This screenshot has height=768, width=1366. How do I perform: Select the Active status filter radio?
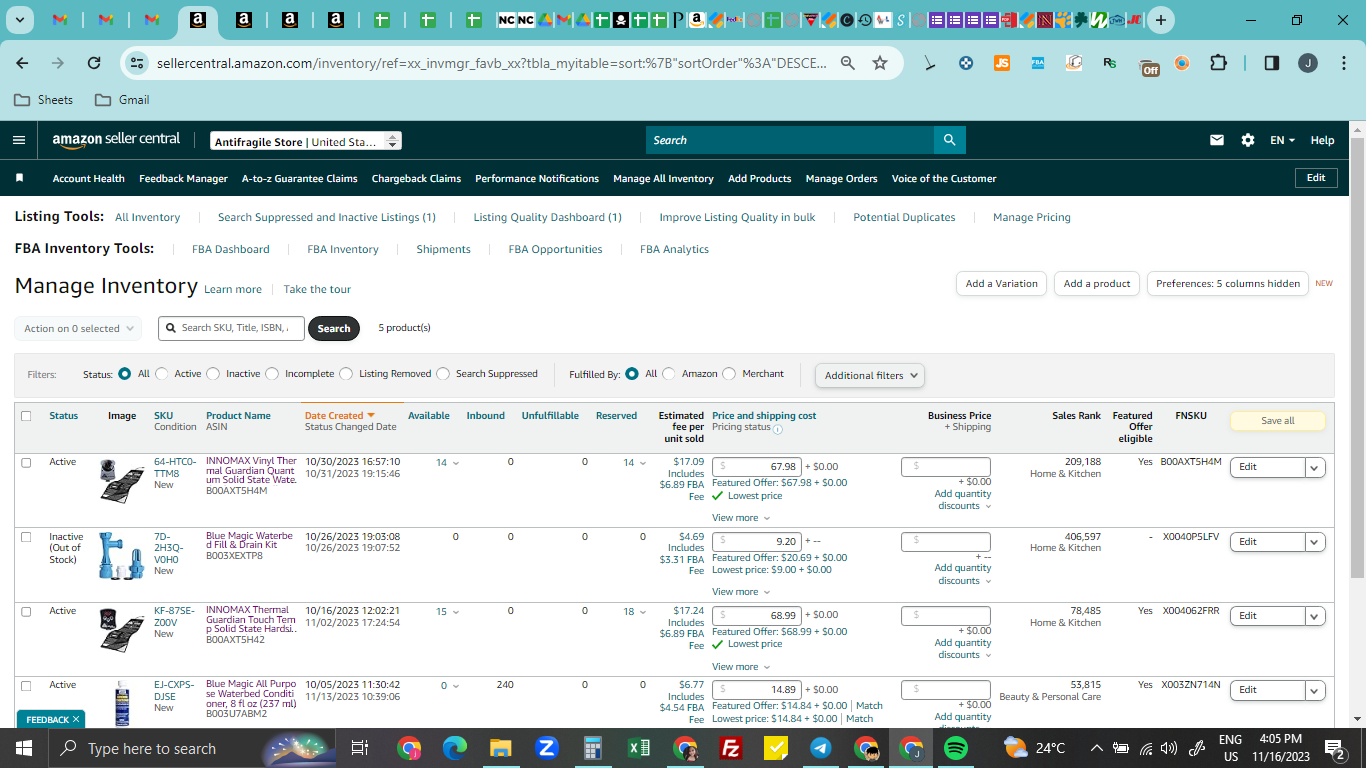pyautogui.click(x=162, y=374)
